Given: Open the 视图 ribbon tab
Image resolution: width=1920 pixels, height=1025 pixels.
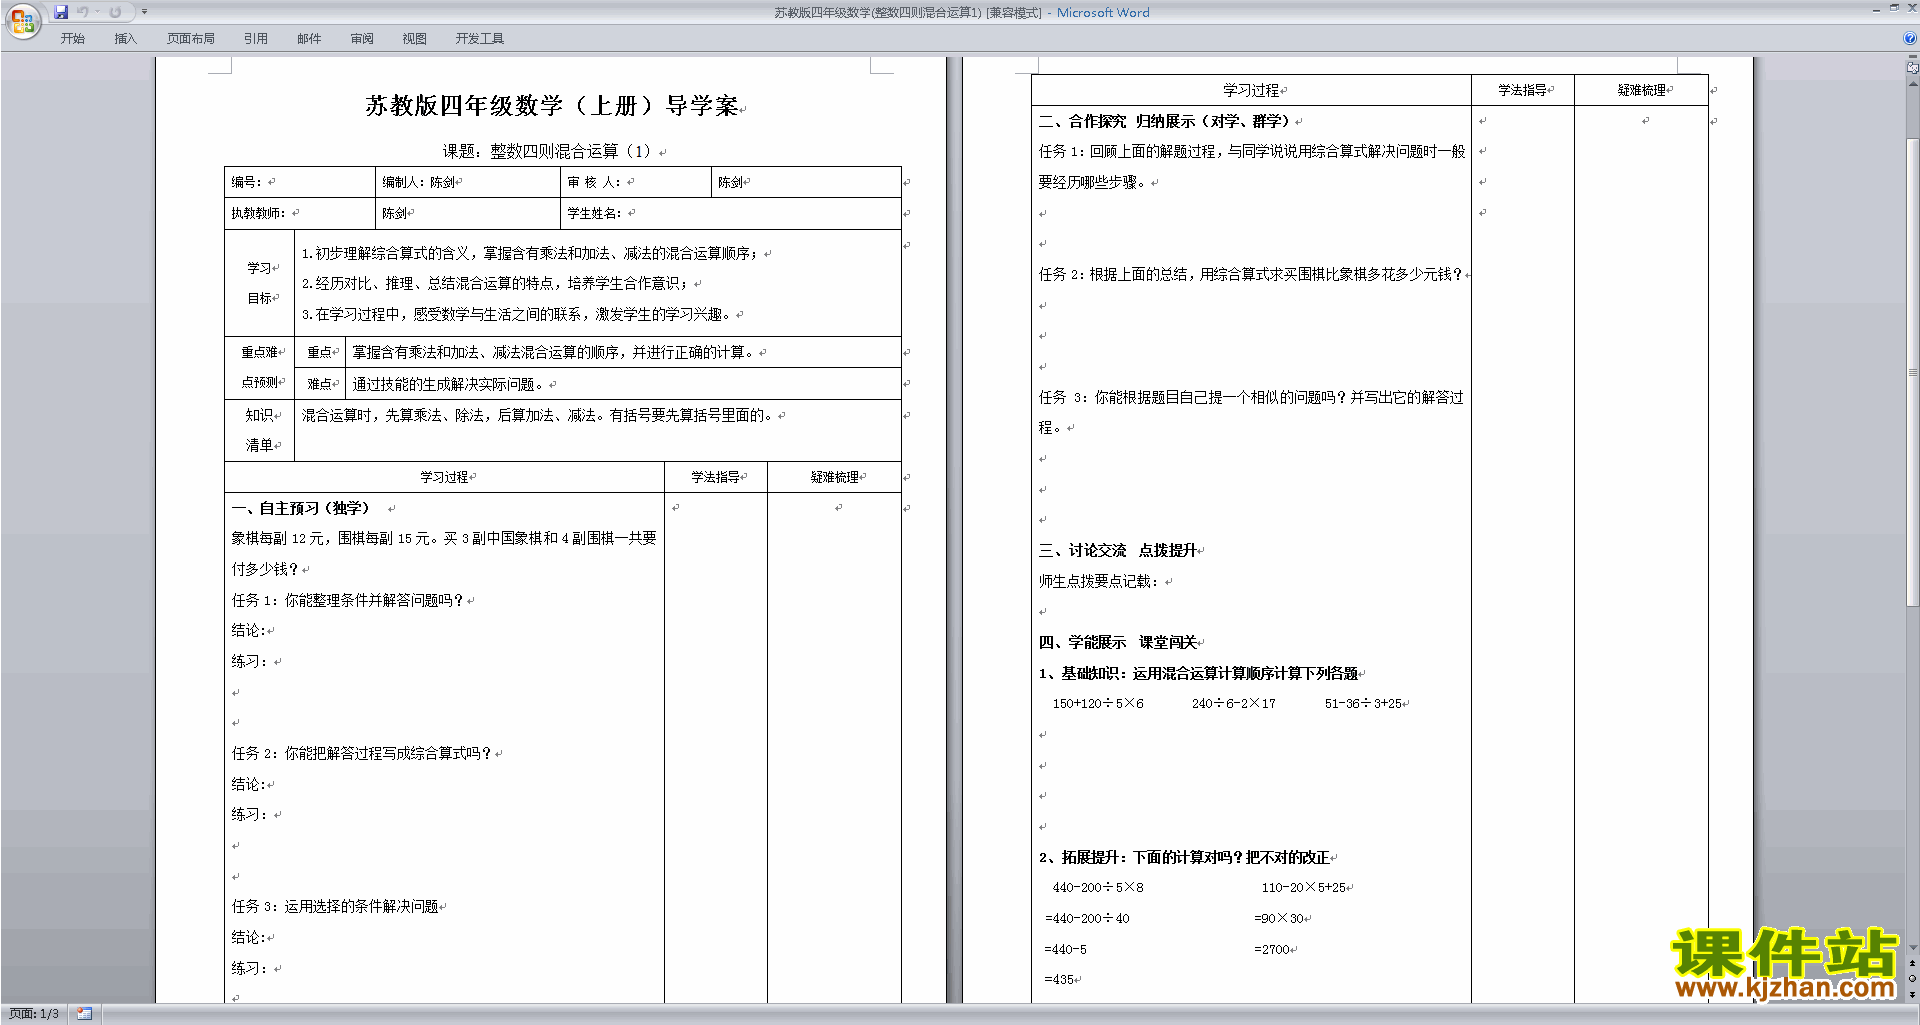Looking at the screenshot, I should point(415,39).
